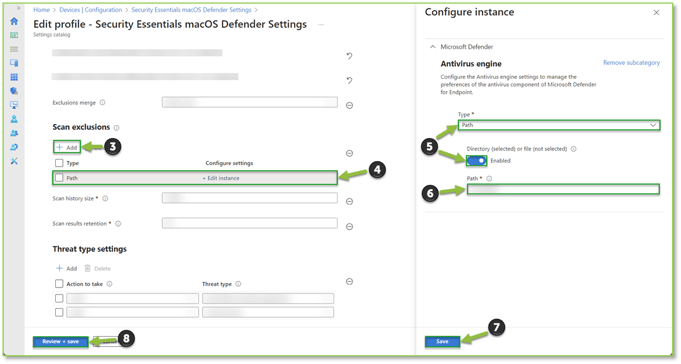Open Home from the left sidebar

pyautogui.click(x=14, y=21)
